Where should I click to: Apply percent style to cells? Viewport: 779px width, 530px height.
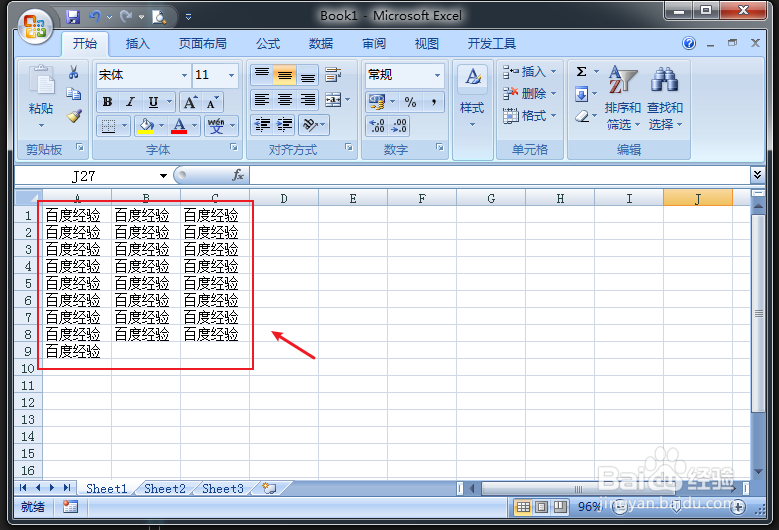click(x=410, y=102)
